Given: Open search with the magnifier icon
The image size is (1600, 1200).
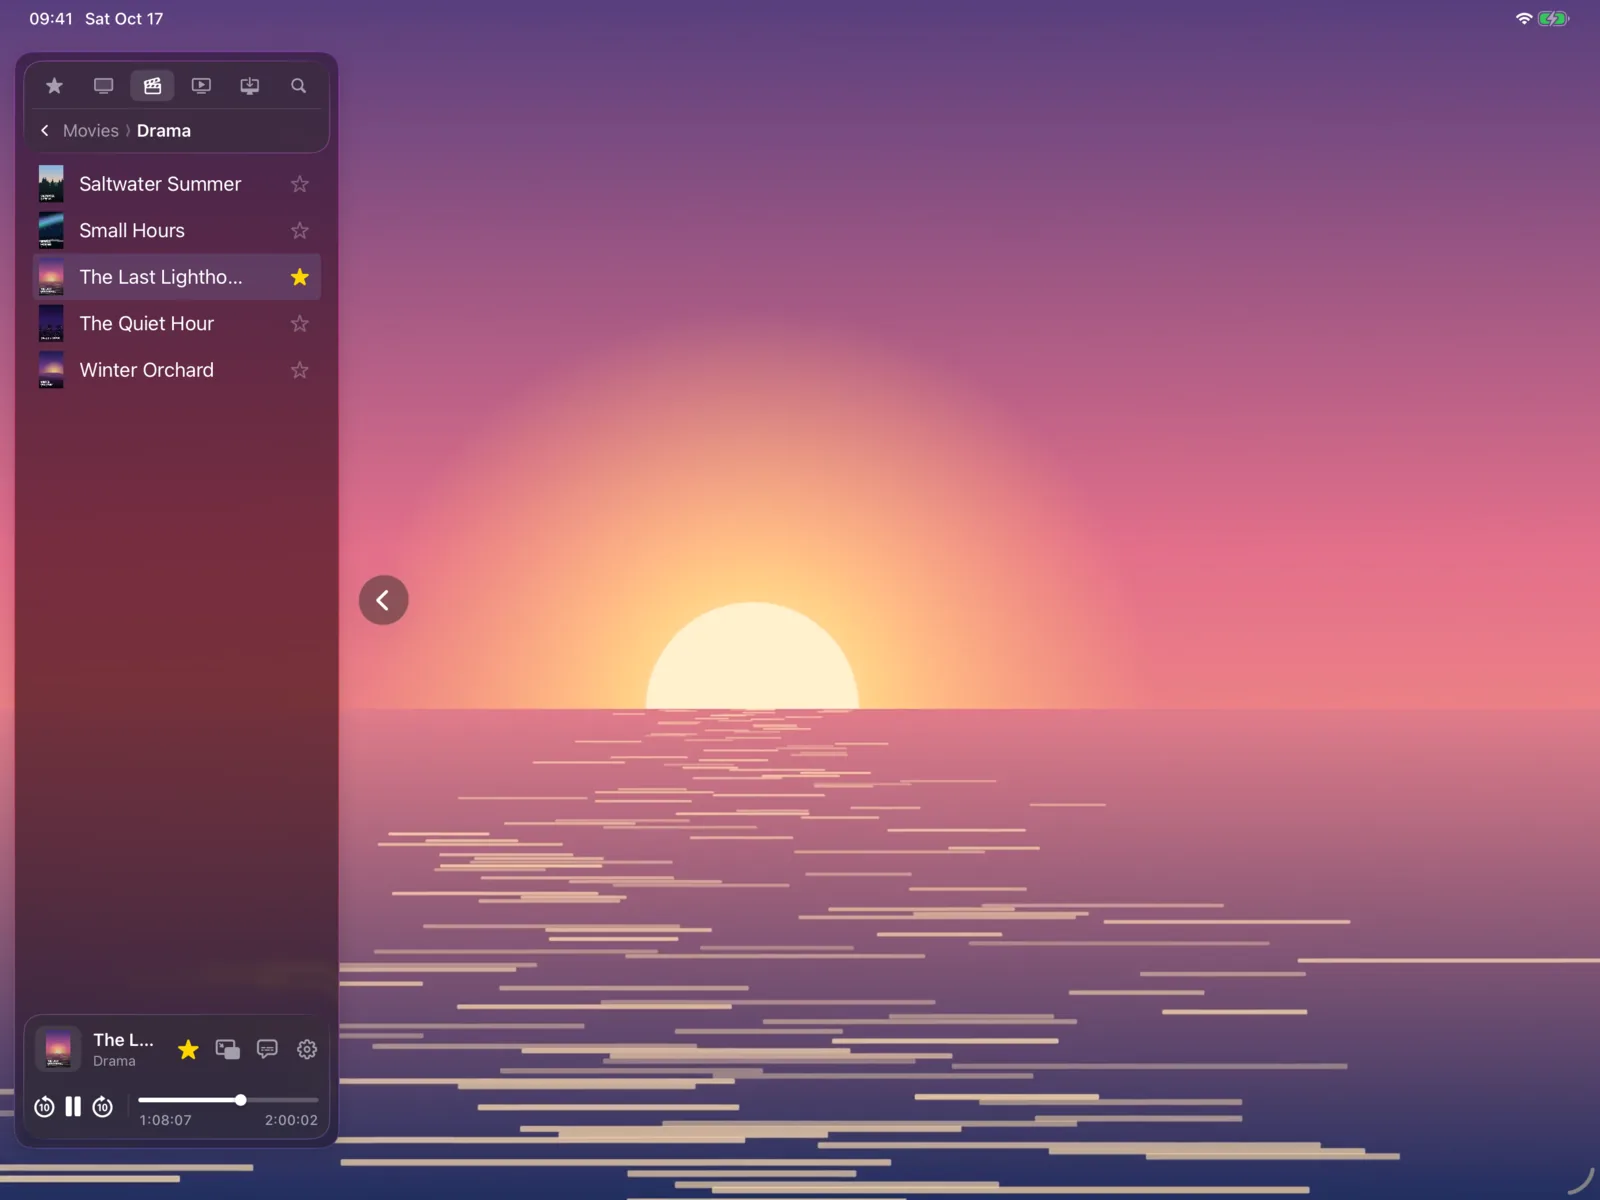Looking at the screenshot, I should (298, 86).
